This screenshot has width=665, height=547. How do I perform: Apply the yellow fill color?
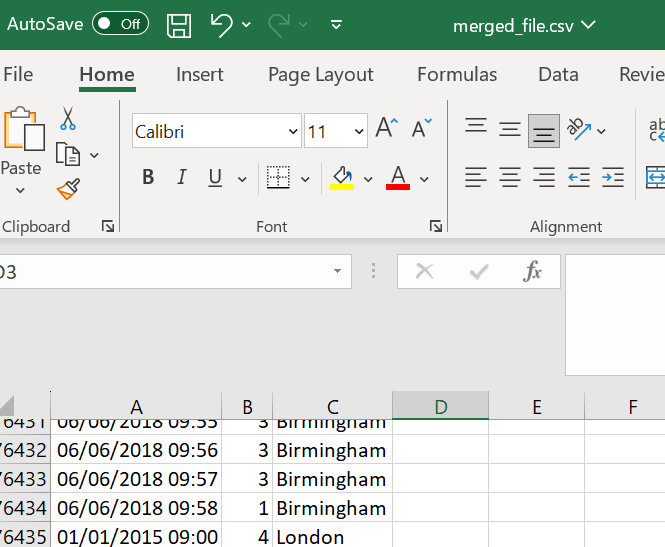point(342,178)
